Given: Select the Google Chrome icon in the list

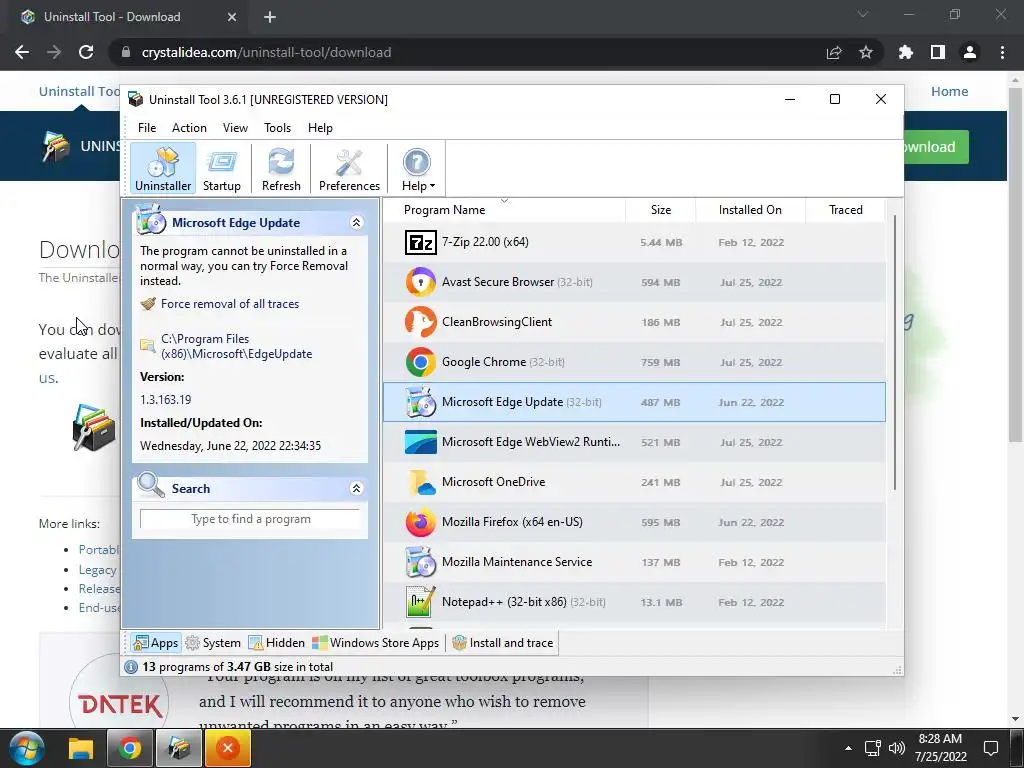Looking at the screenshot, I should tap(420, 362).
